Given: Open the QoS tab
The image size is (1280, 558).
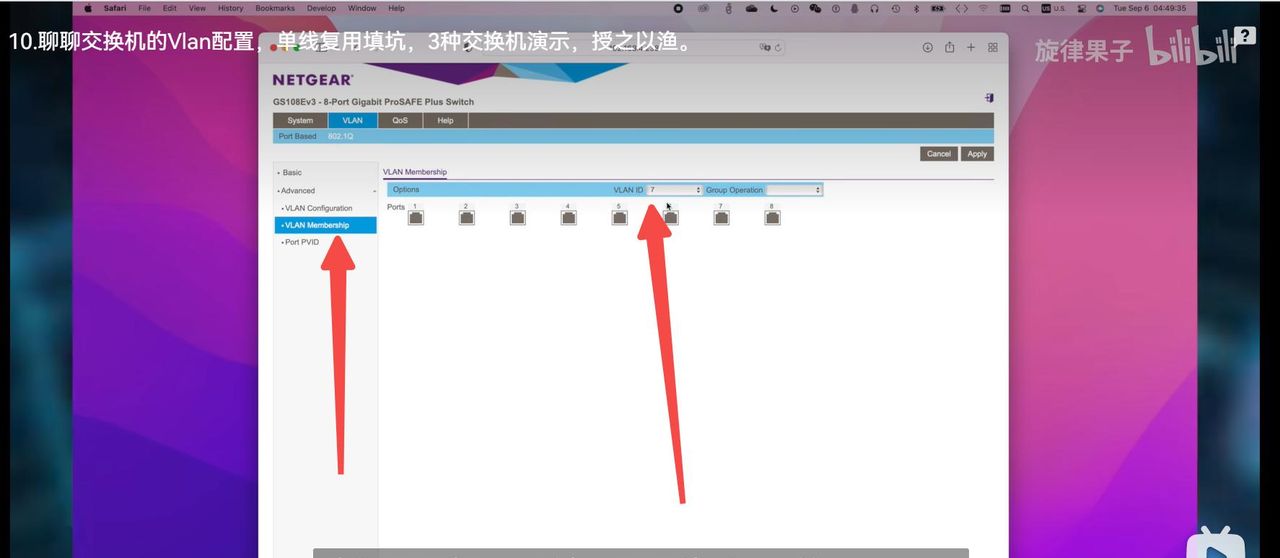Looking at the screenshot, I should coord(400,120).
